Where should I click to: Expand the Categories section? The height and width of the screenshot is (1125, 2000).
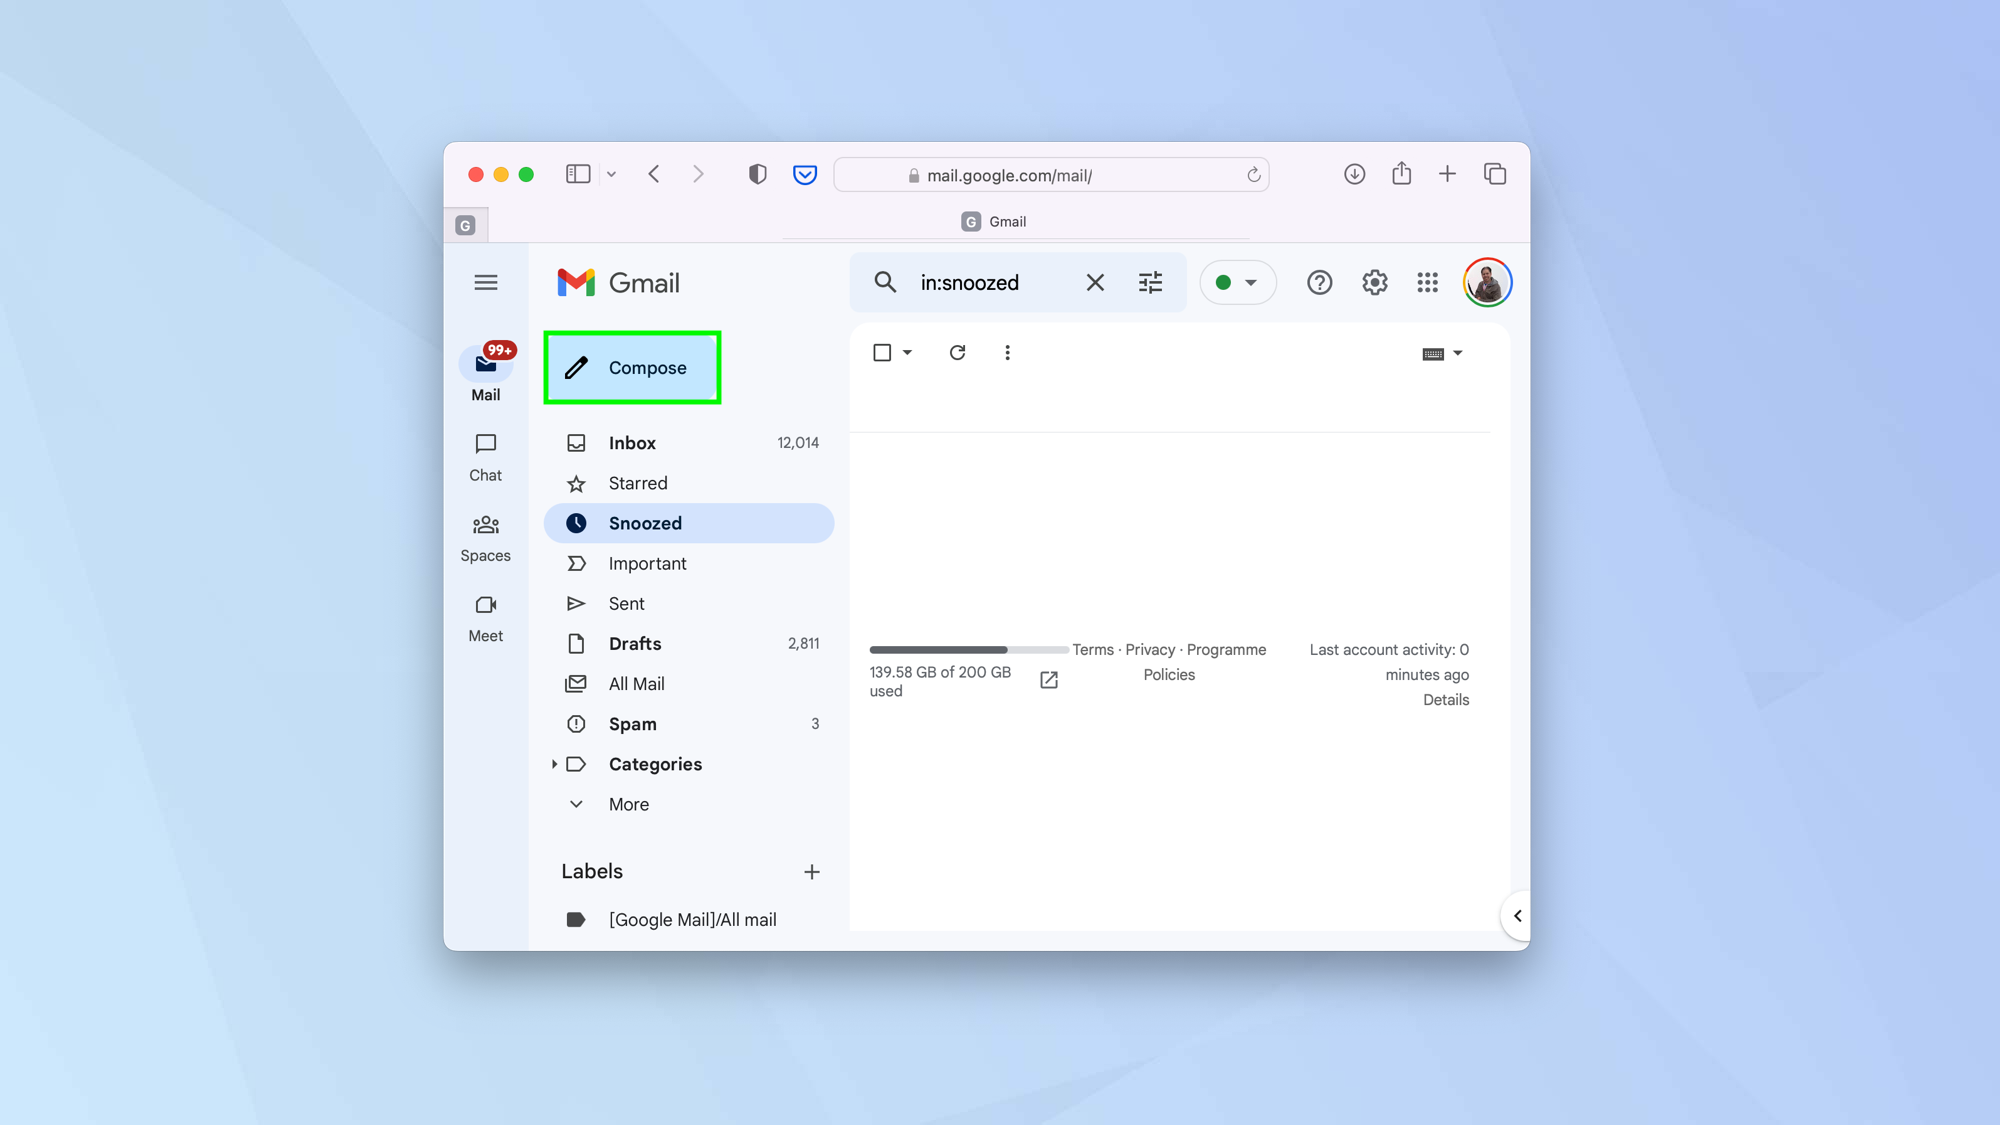[x=554, y=764]
